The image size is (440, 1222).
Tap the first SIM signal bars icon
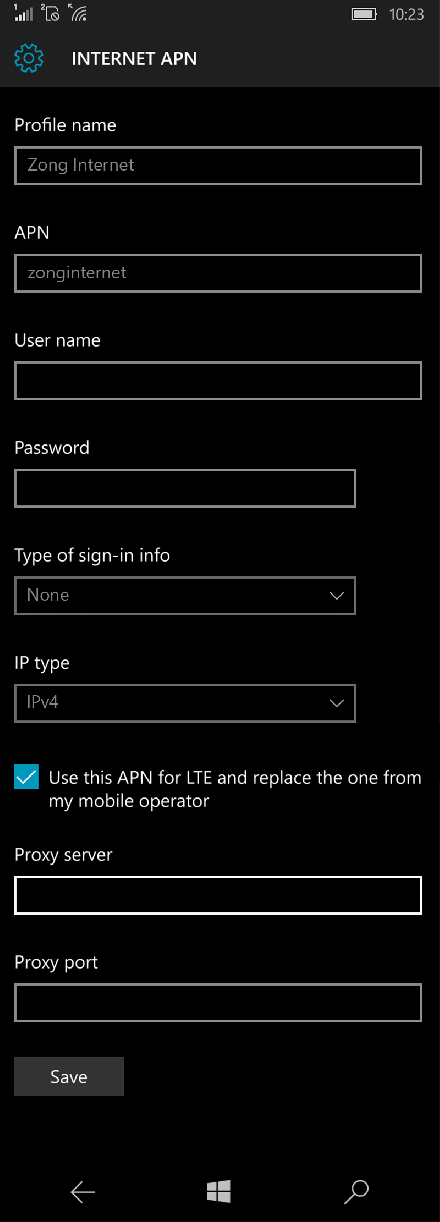point(24,14)
